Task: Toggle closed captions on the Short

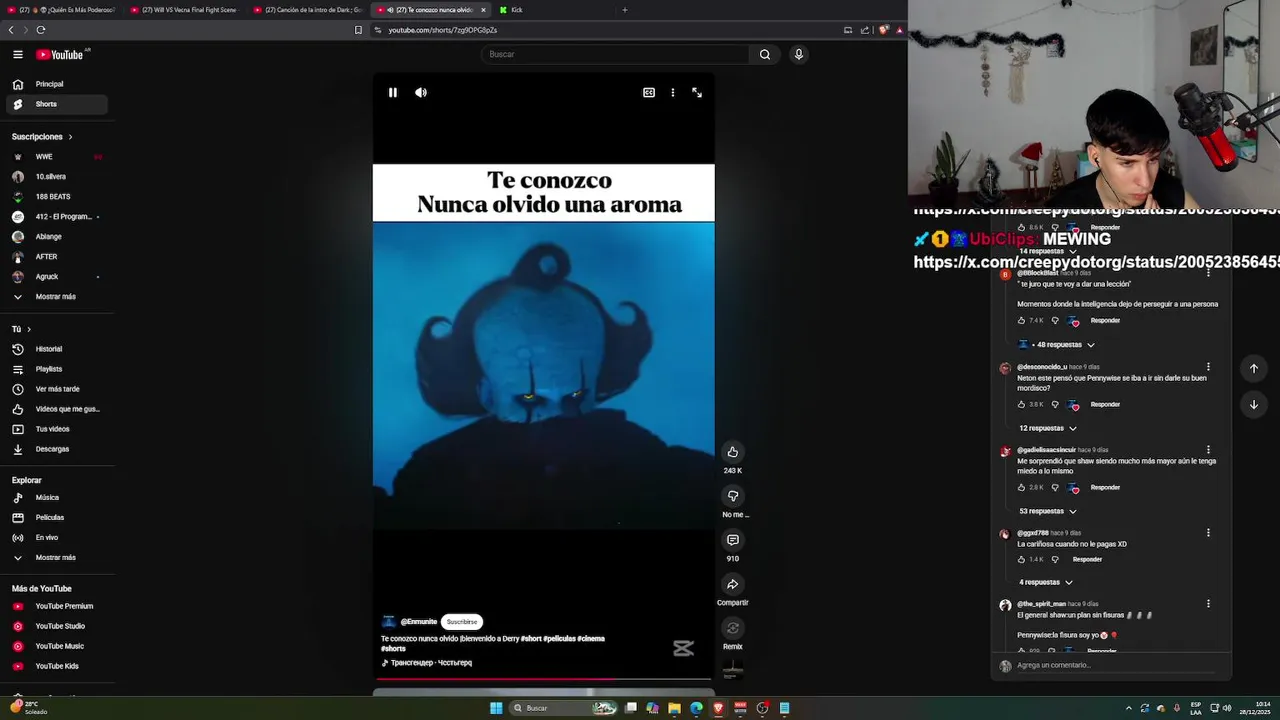Action: 649,92
